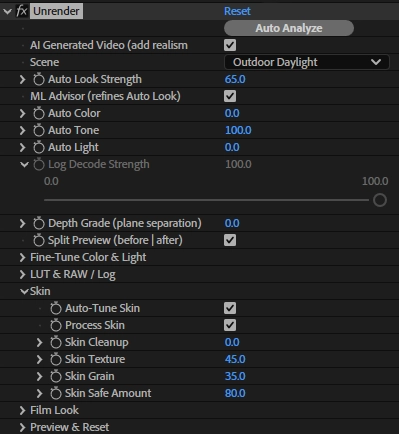The height and width of the screenshot is (434, 399).
Task: Uncheck Process Skin checkbox
Action: pyautogui.click(x=230, y=325)
